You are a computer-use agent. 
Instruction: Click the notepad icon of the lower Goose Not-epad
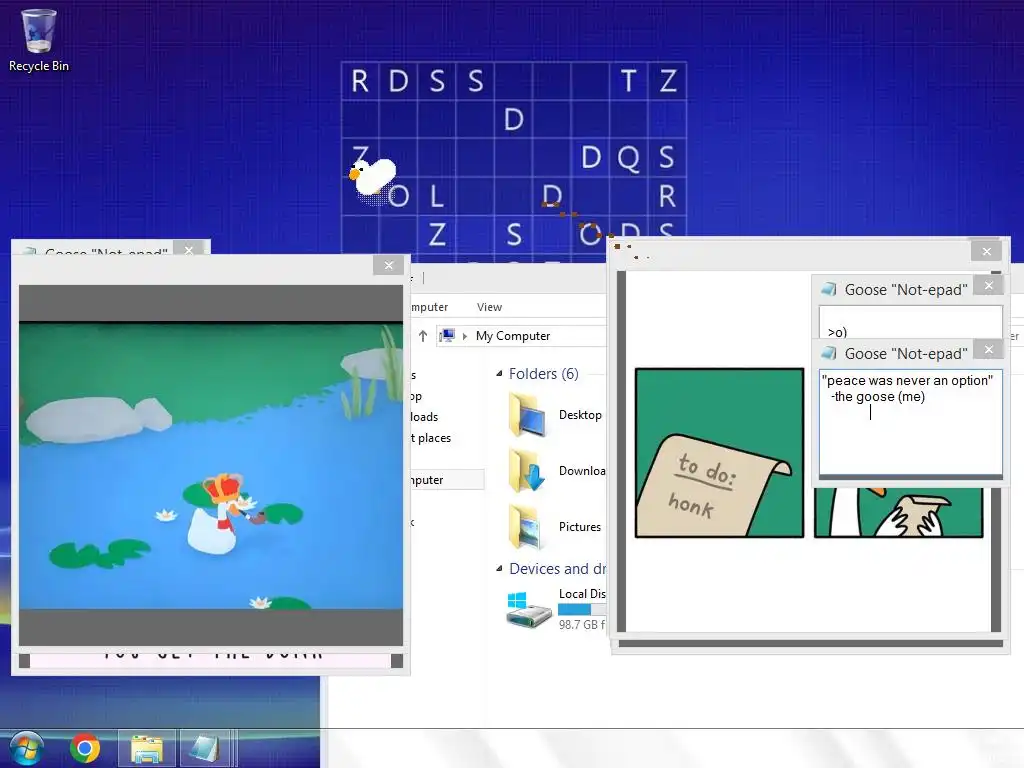(829, 353)
